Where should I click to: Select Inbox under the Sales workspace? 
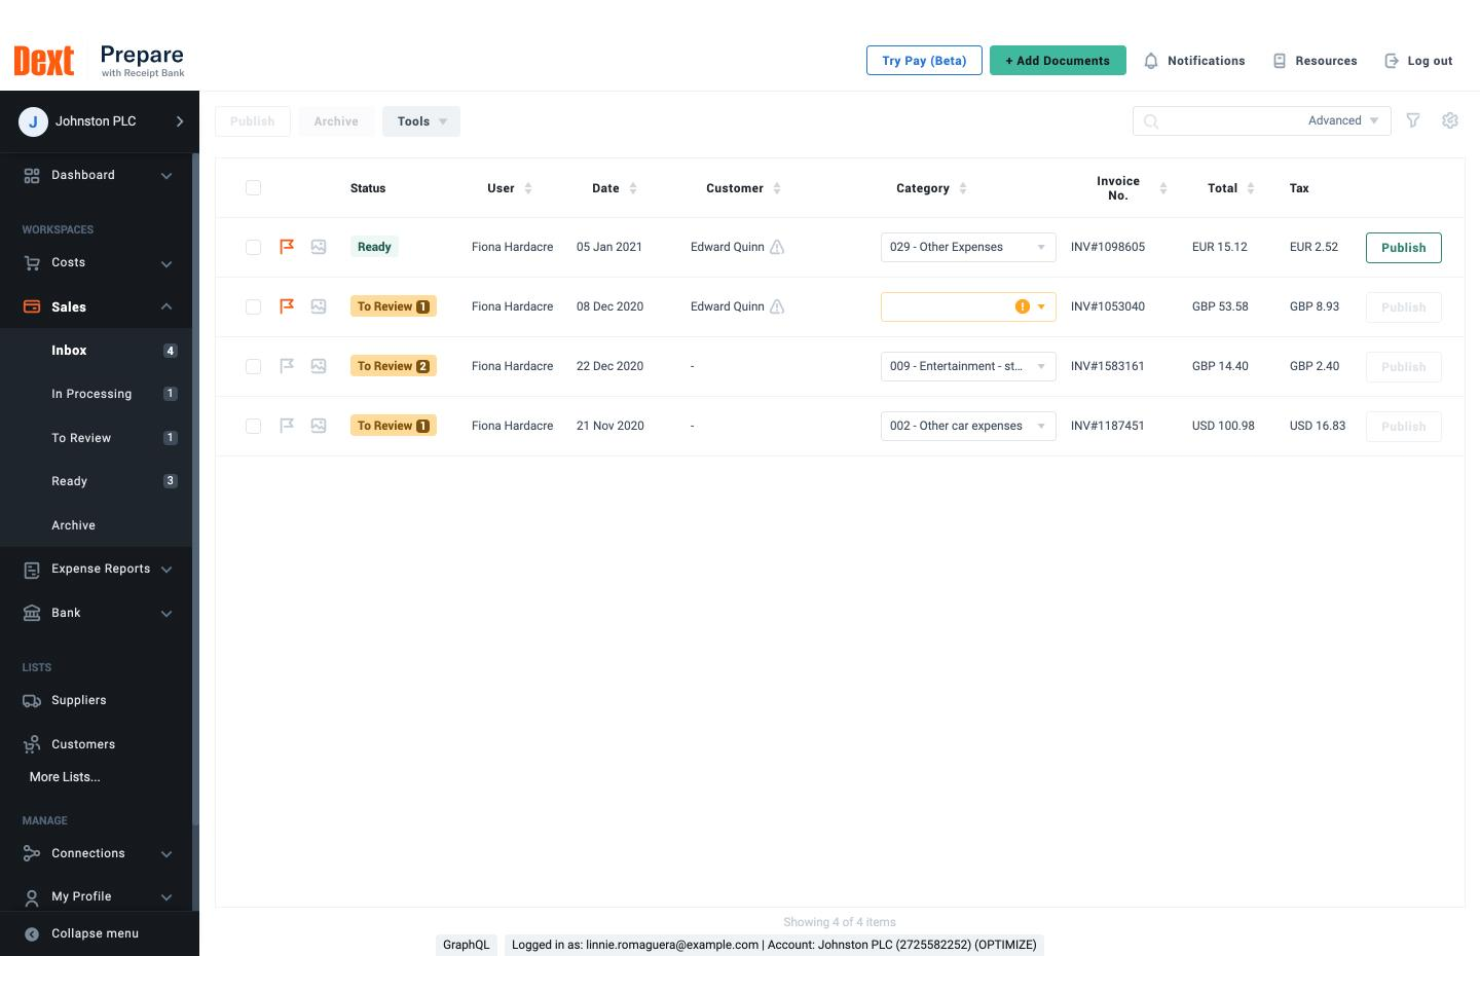click(x=70, y=350)
